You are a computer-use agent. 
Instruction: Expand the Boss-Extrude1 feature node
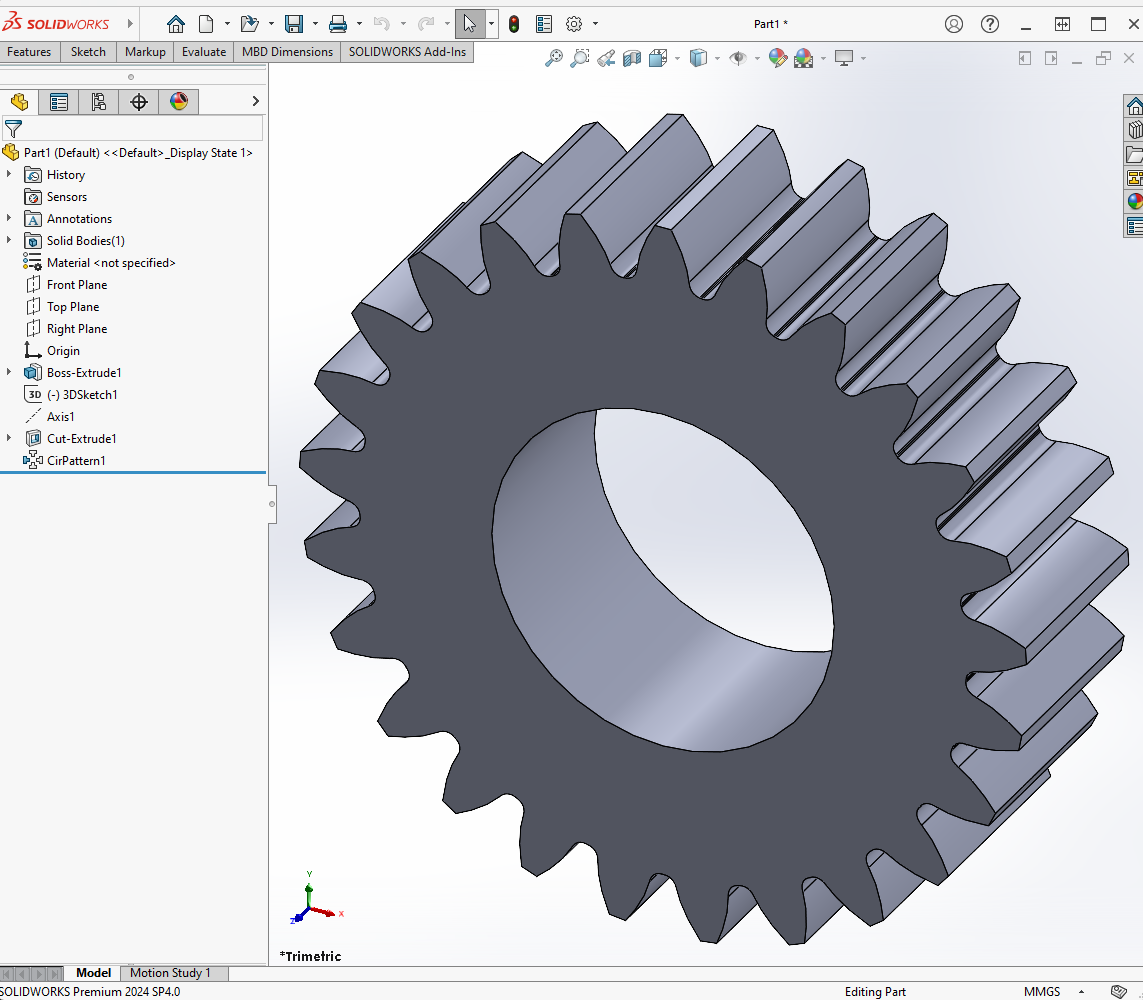coord(9,373)
